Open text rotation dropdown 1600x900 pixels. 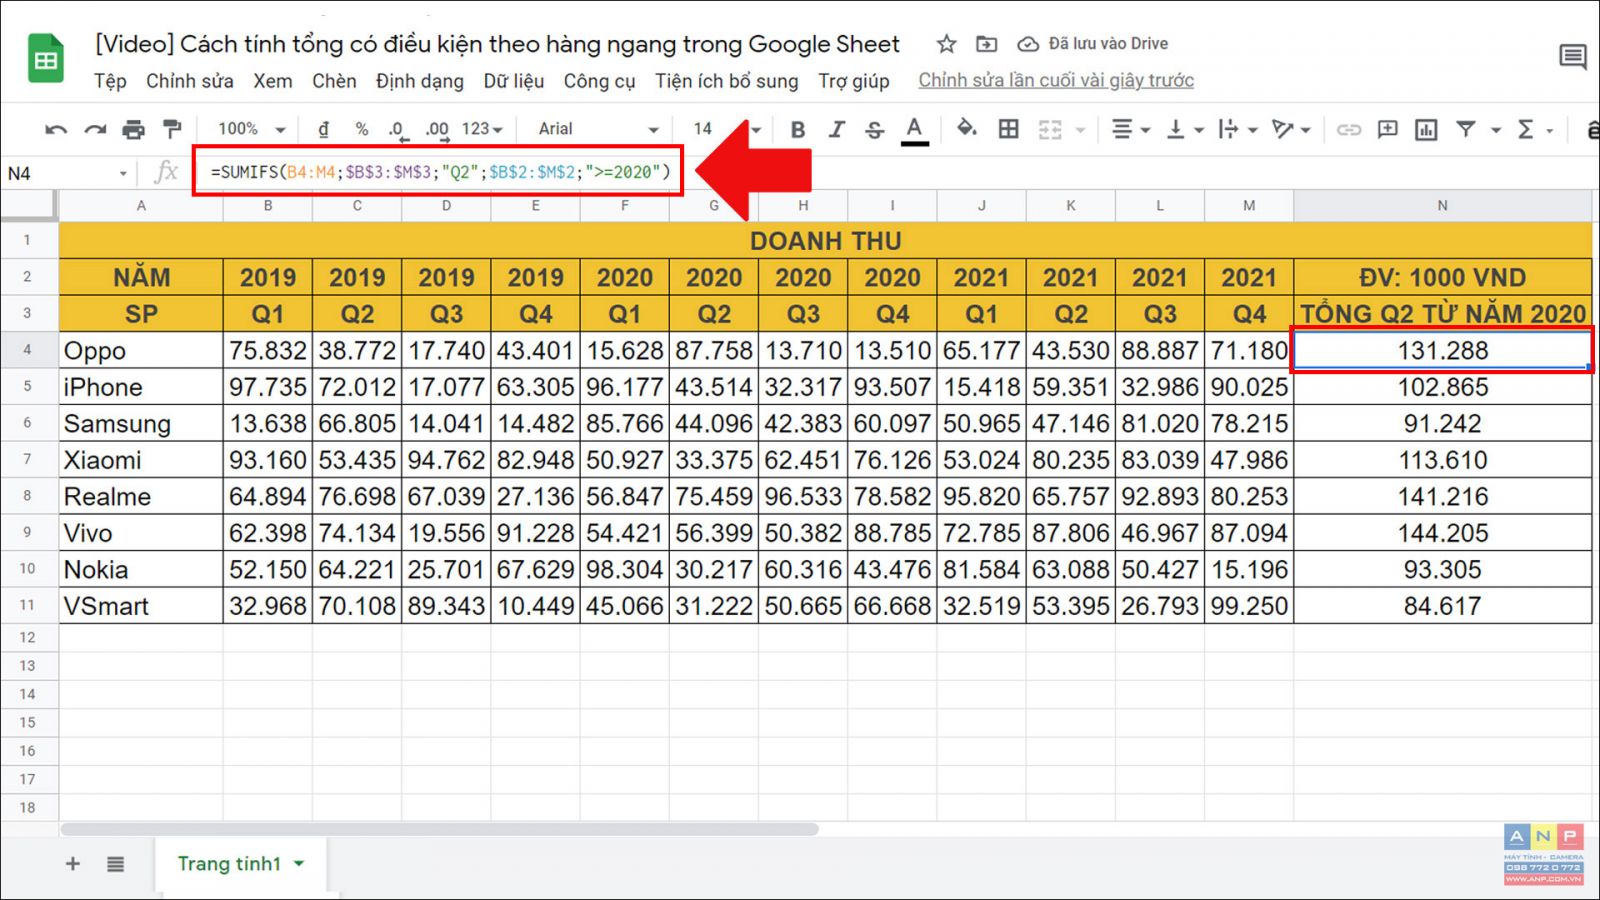click(1291, 129)
